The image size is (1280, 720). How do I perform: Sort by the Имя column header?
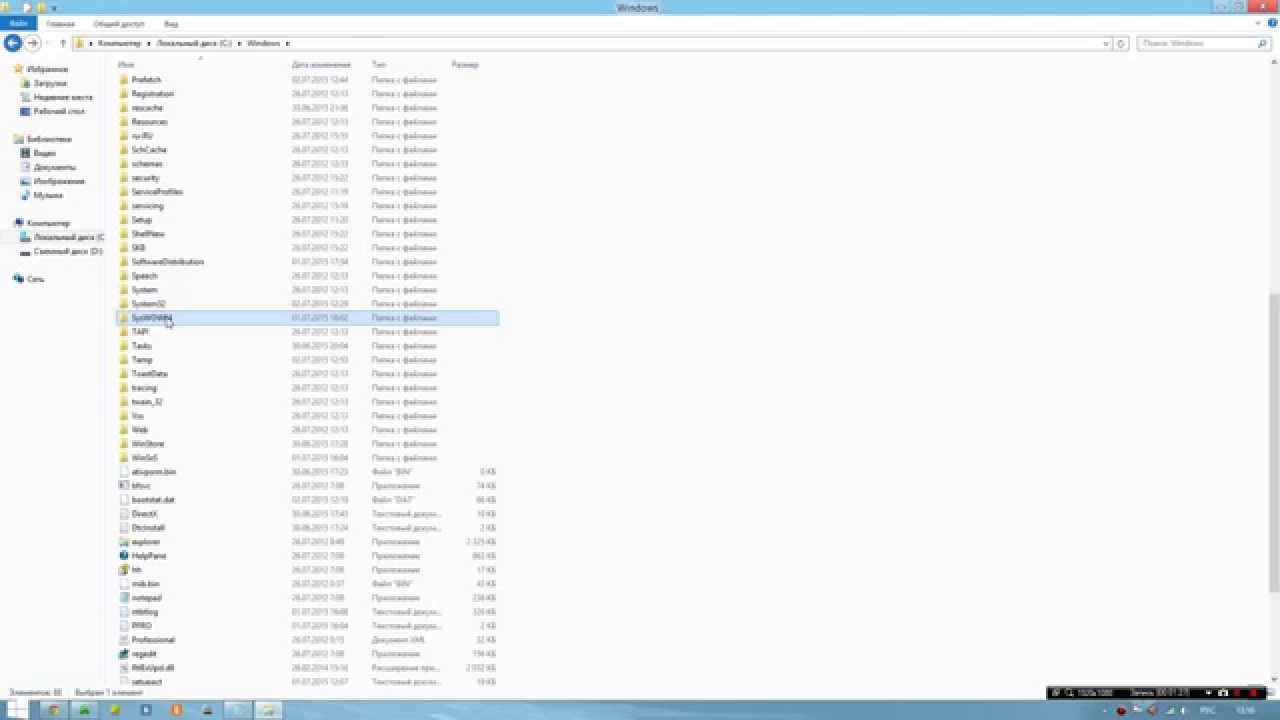pos(126,64)
